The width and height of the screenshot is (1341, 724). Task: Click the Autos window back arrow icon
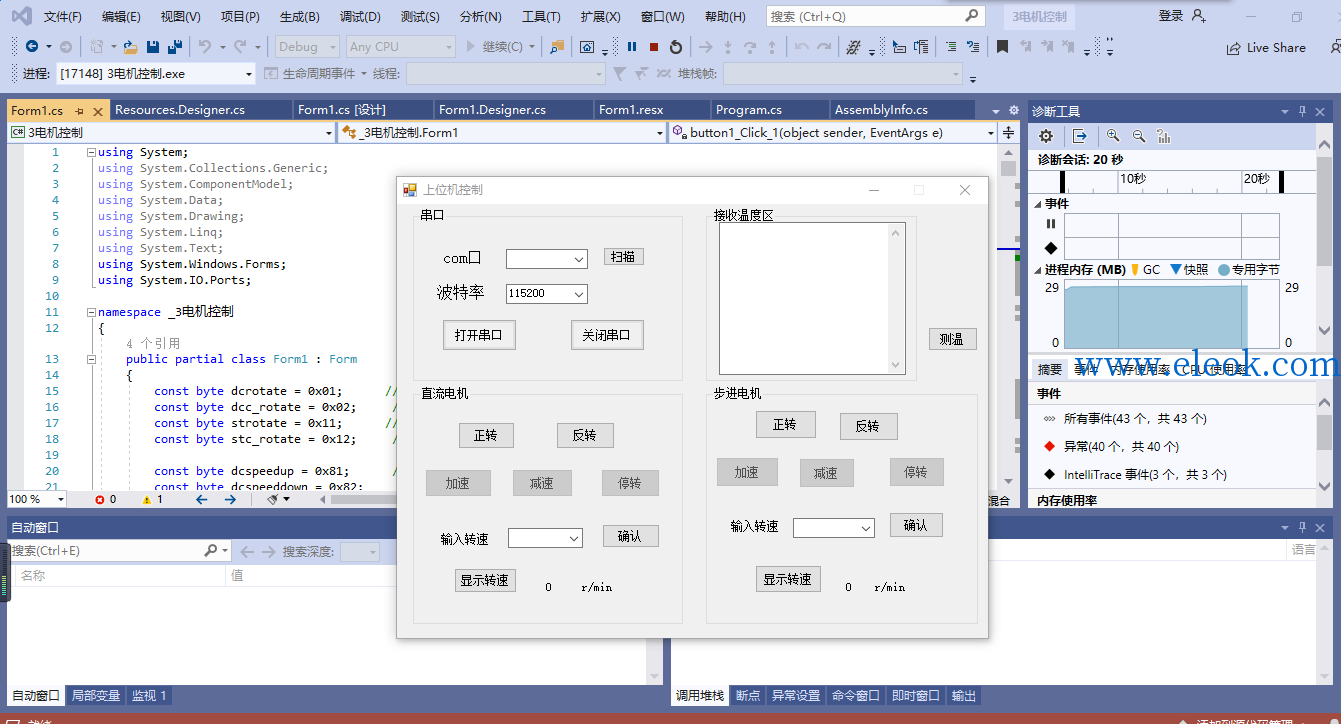(248, 551)
